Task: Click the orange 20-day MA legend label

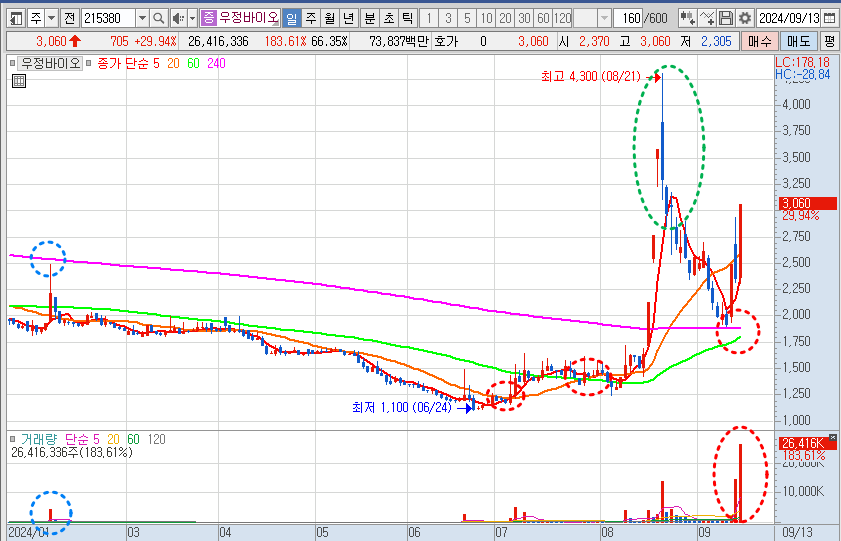Action: pyautogui.click(x=173, y=63)
